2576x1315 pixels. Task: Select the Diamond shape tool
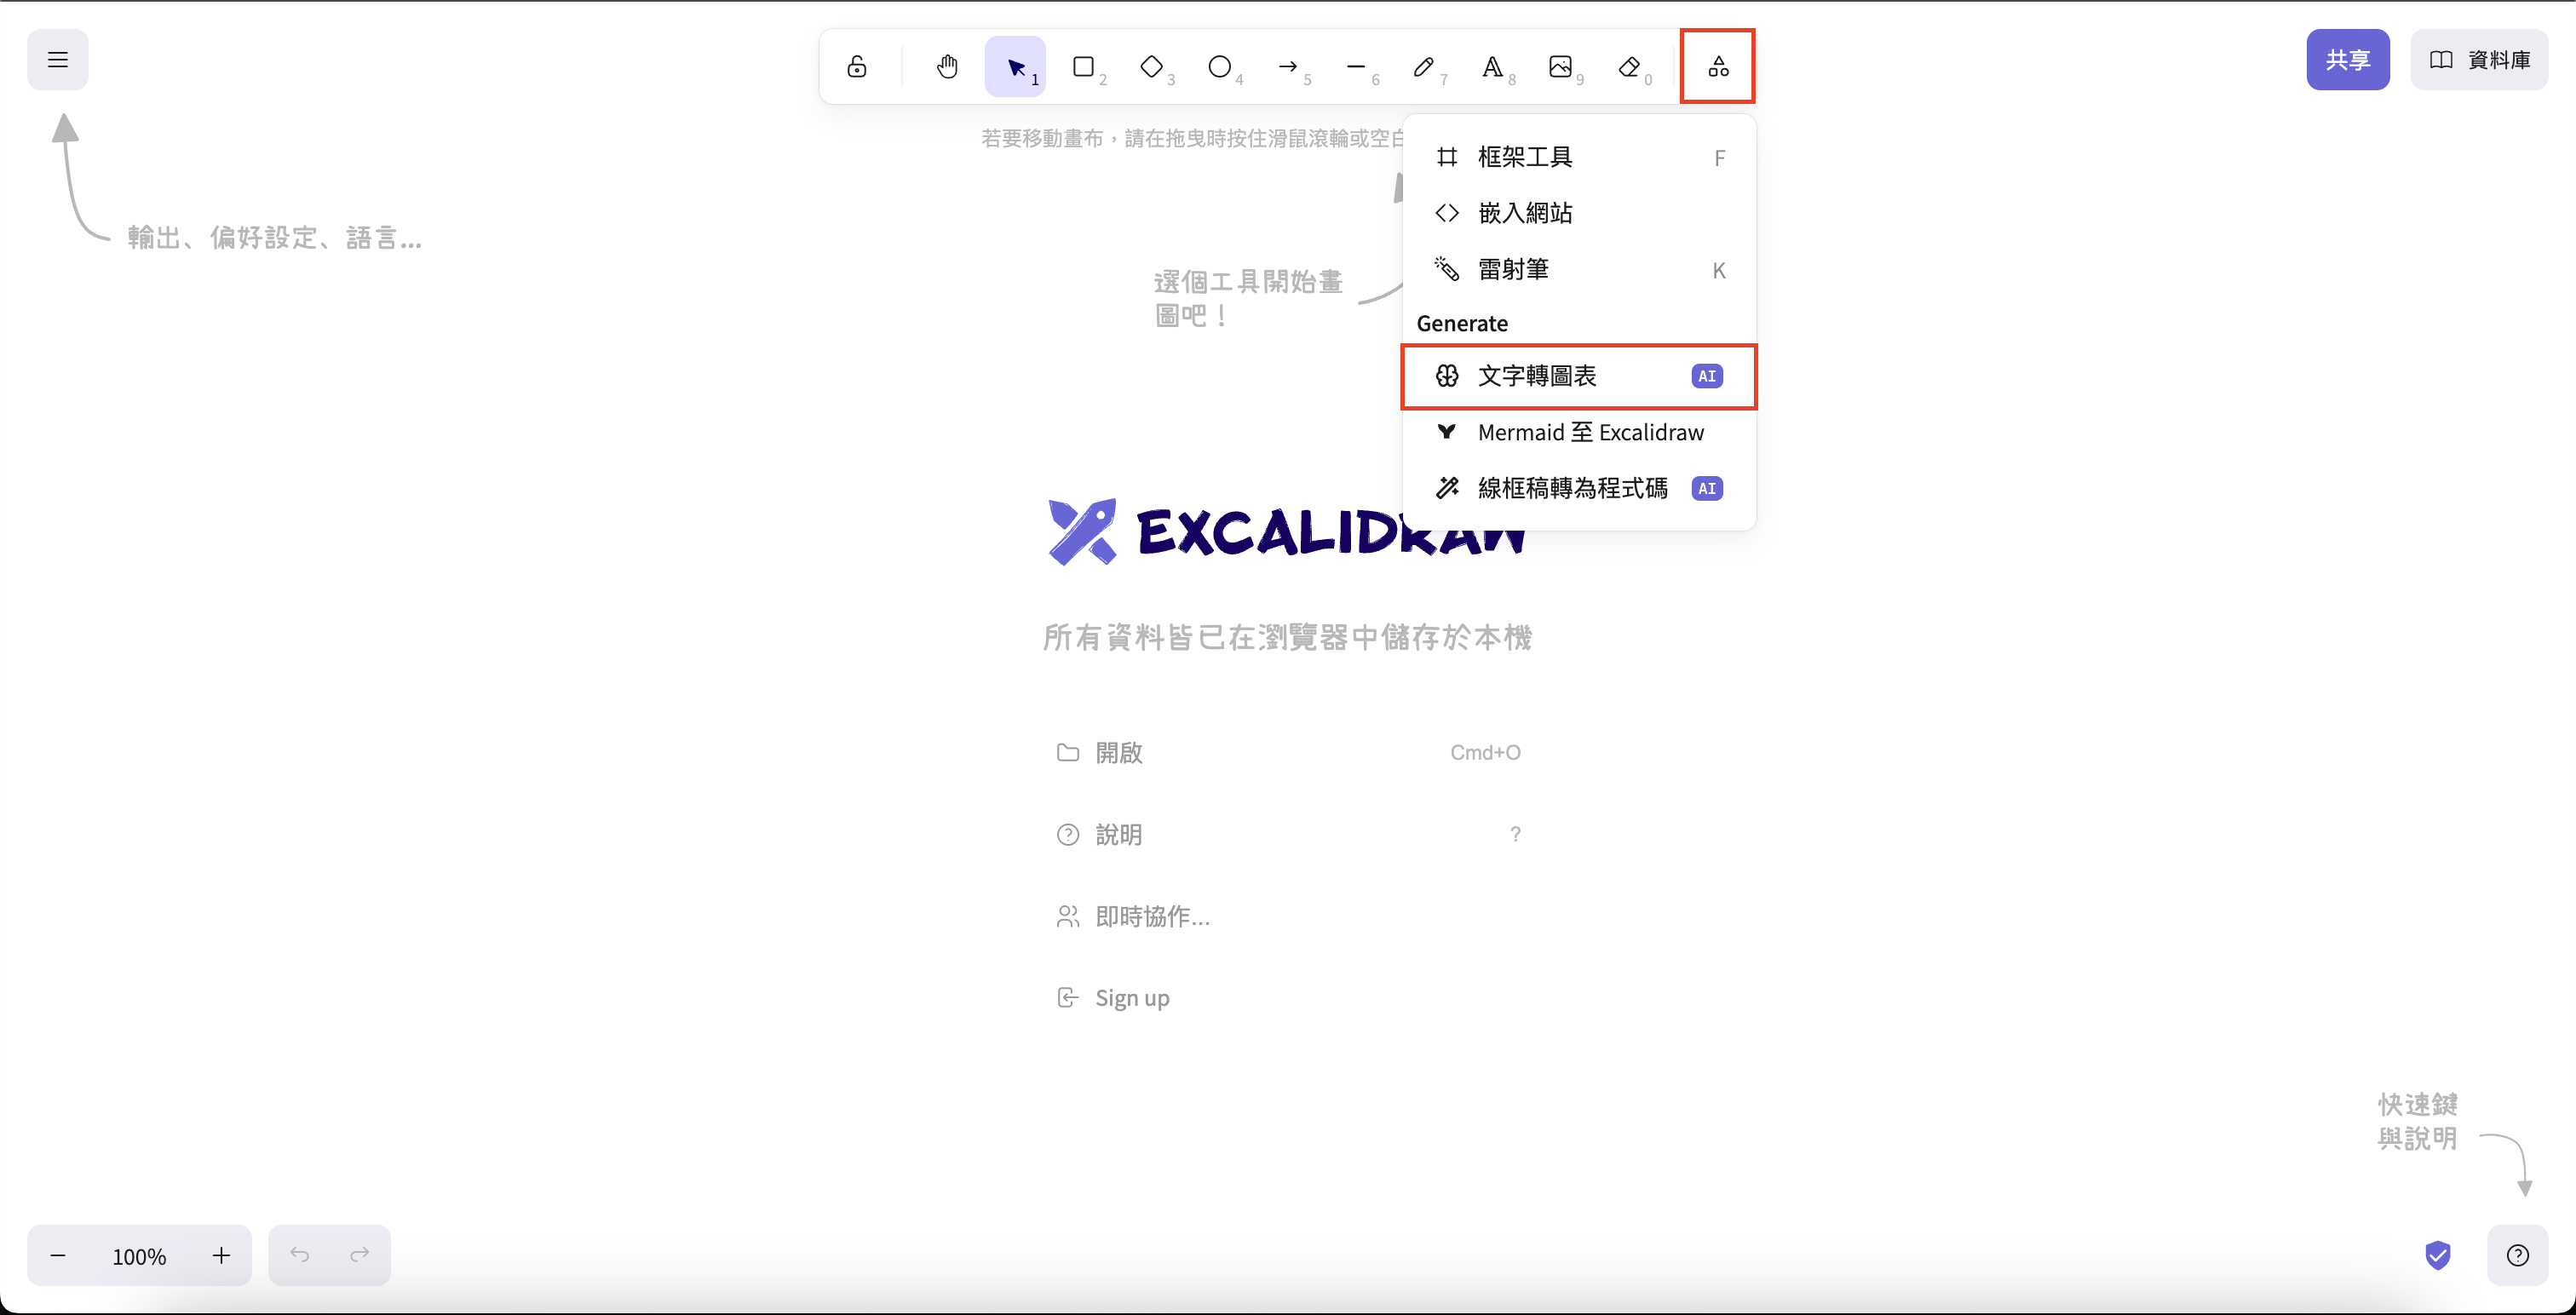click(x=1151, y=67)
